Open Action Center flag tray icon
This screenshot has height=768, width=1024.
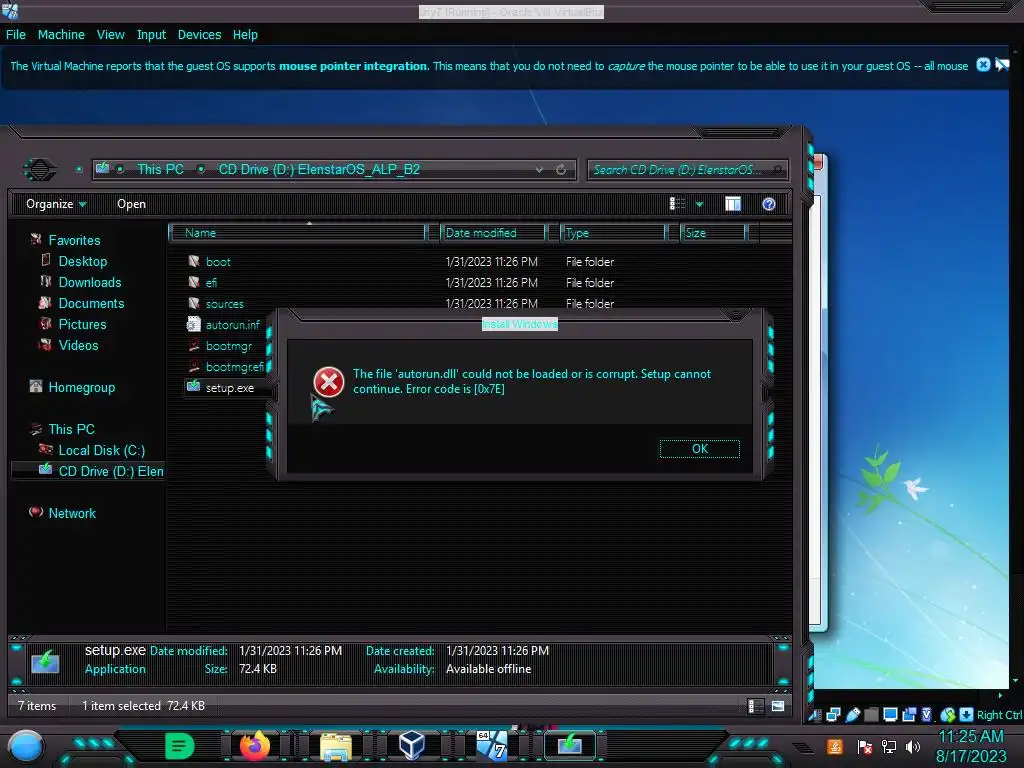click(865, 746)
